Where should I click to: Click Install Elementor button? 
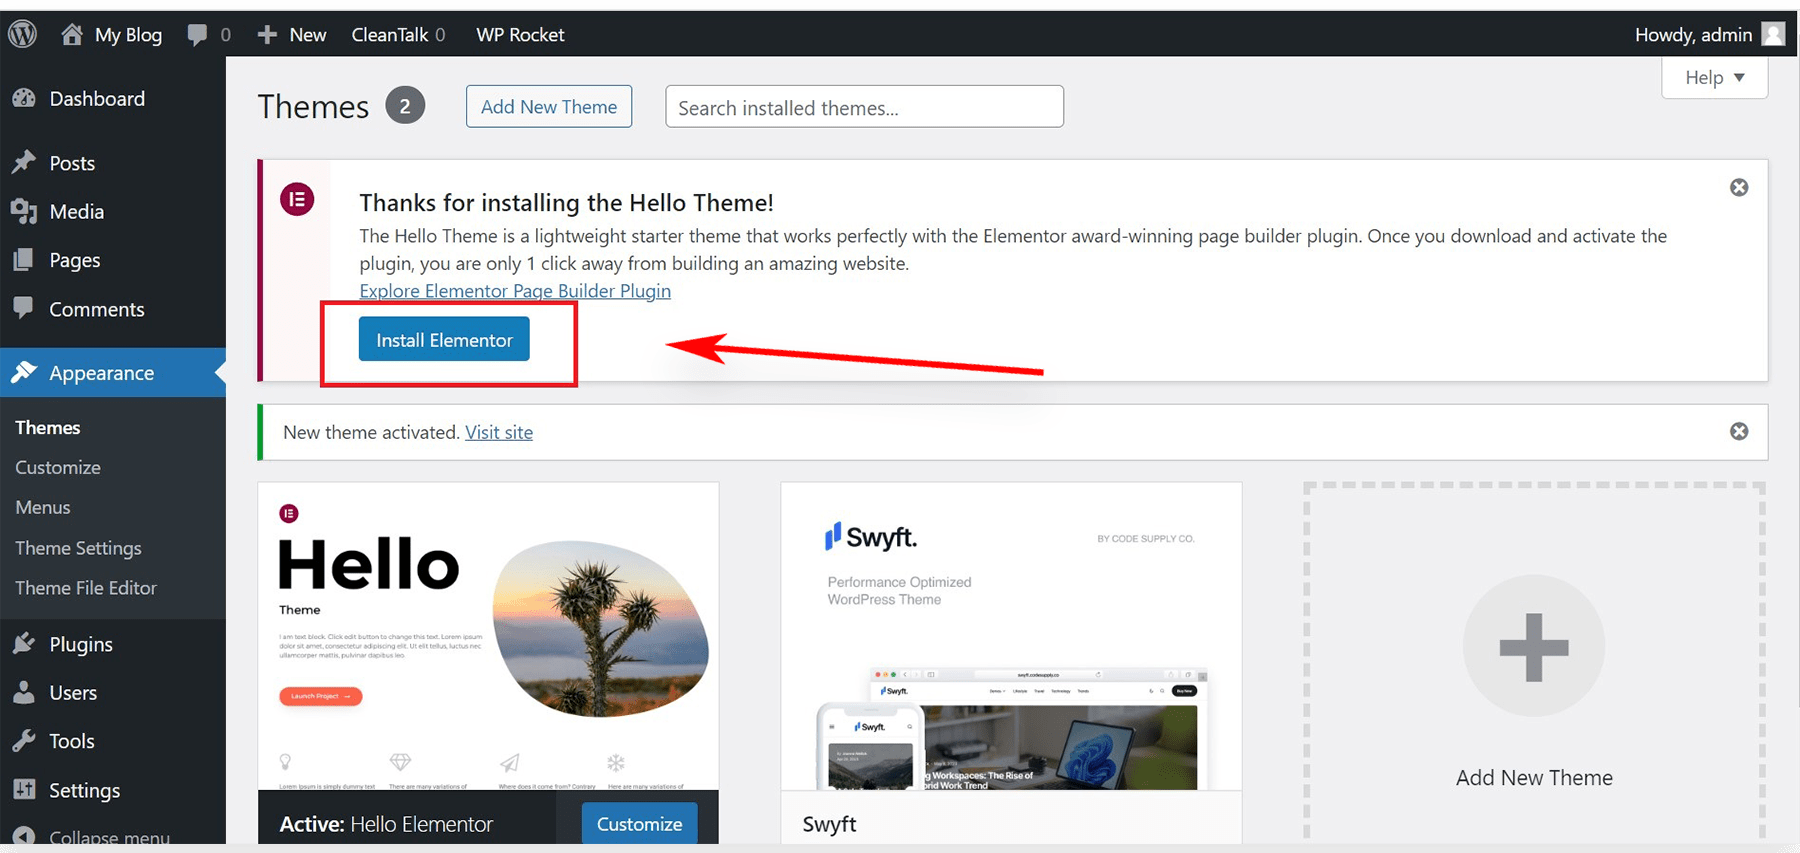point(444,340)
